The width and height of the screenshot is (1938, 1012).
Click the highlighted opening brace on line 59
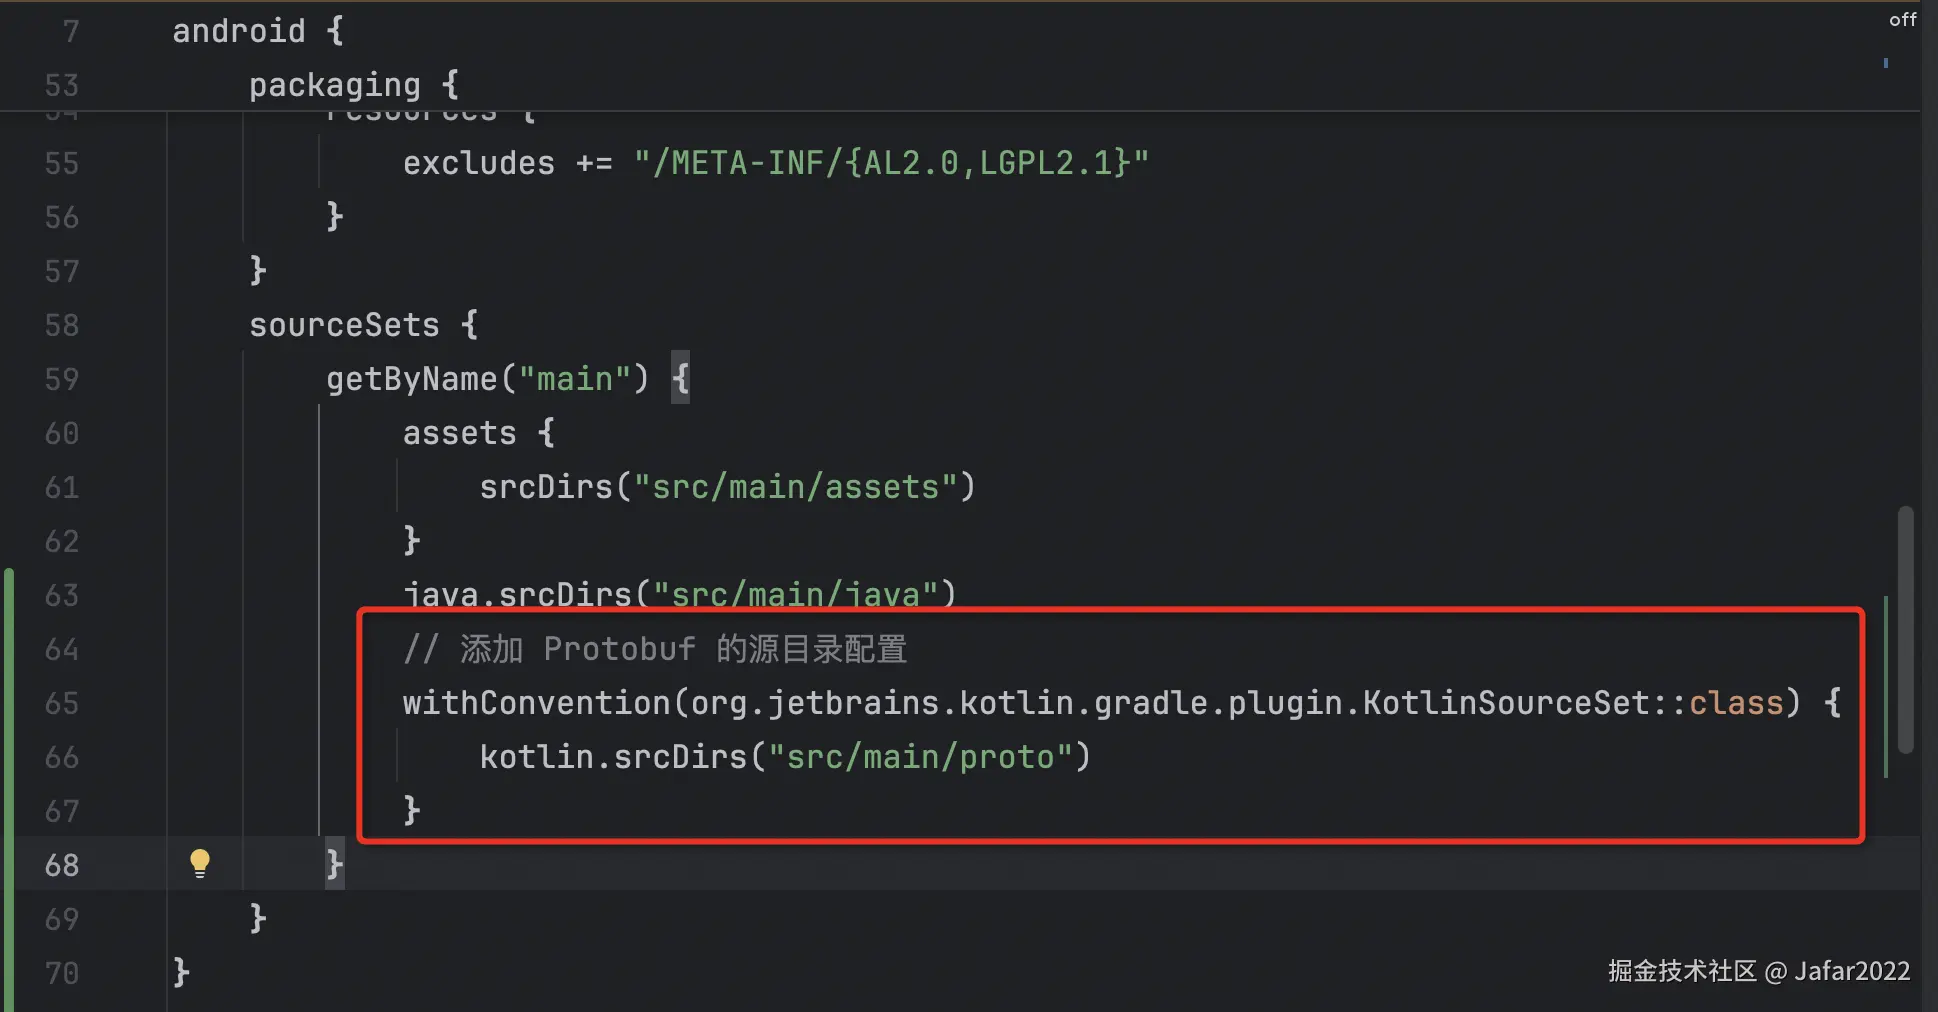tap(680, 379)
